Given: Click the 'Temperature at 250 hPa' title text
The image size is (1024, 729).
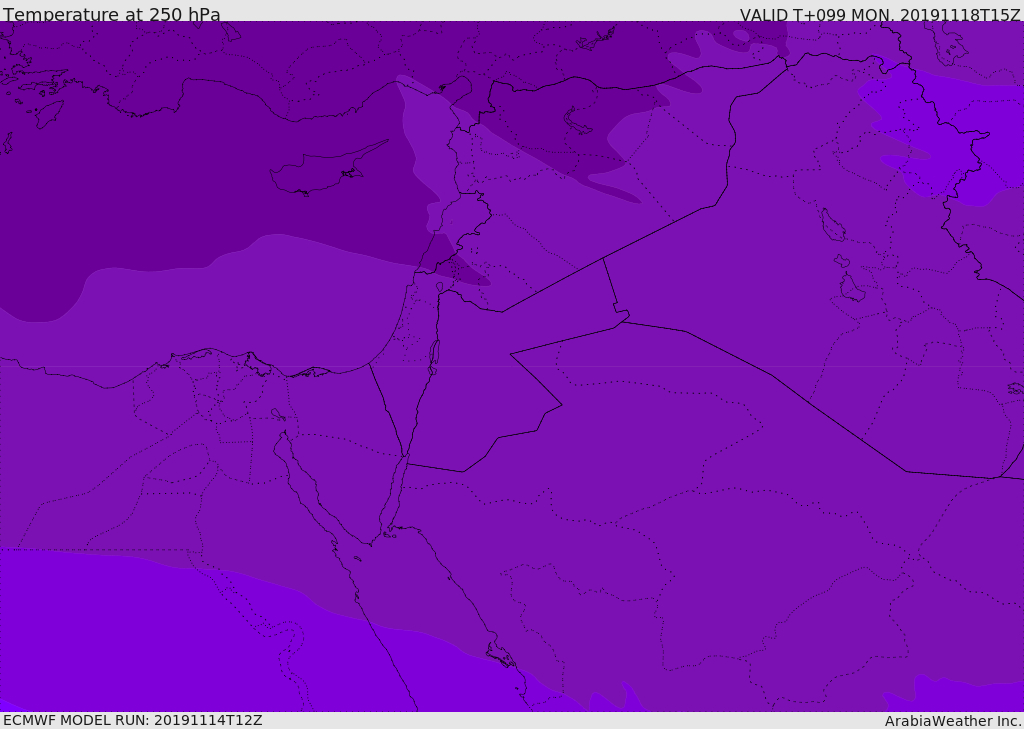Looking at the screenshot, I should [112, 14].
